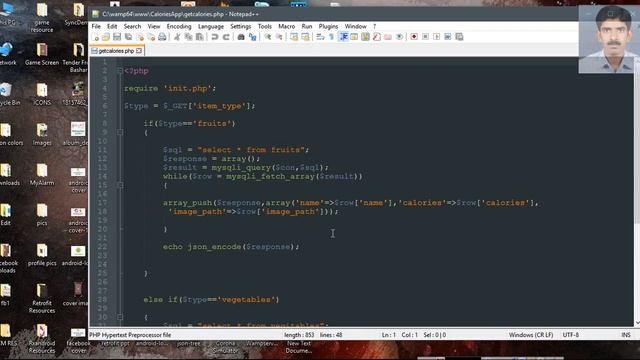
Task: Click UTF-8 encoding in status bar
Action: (570, 335)
